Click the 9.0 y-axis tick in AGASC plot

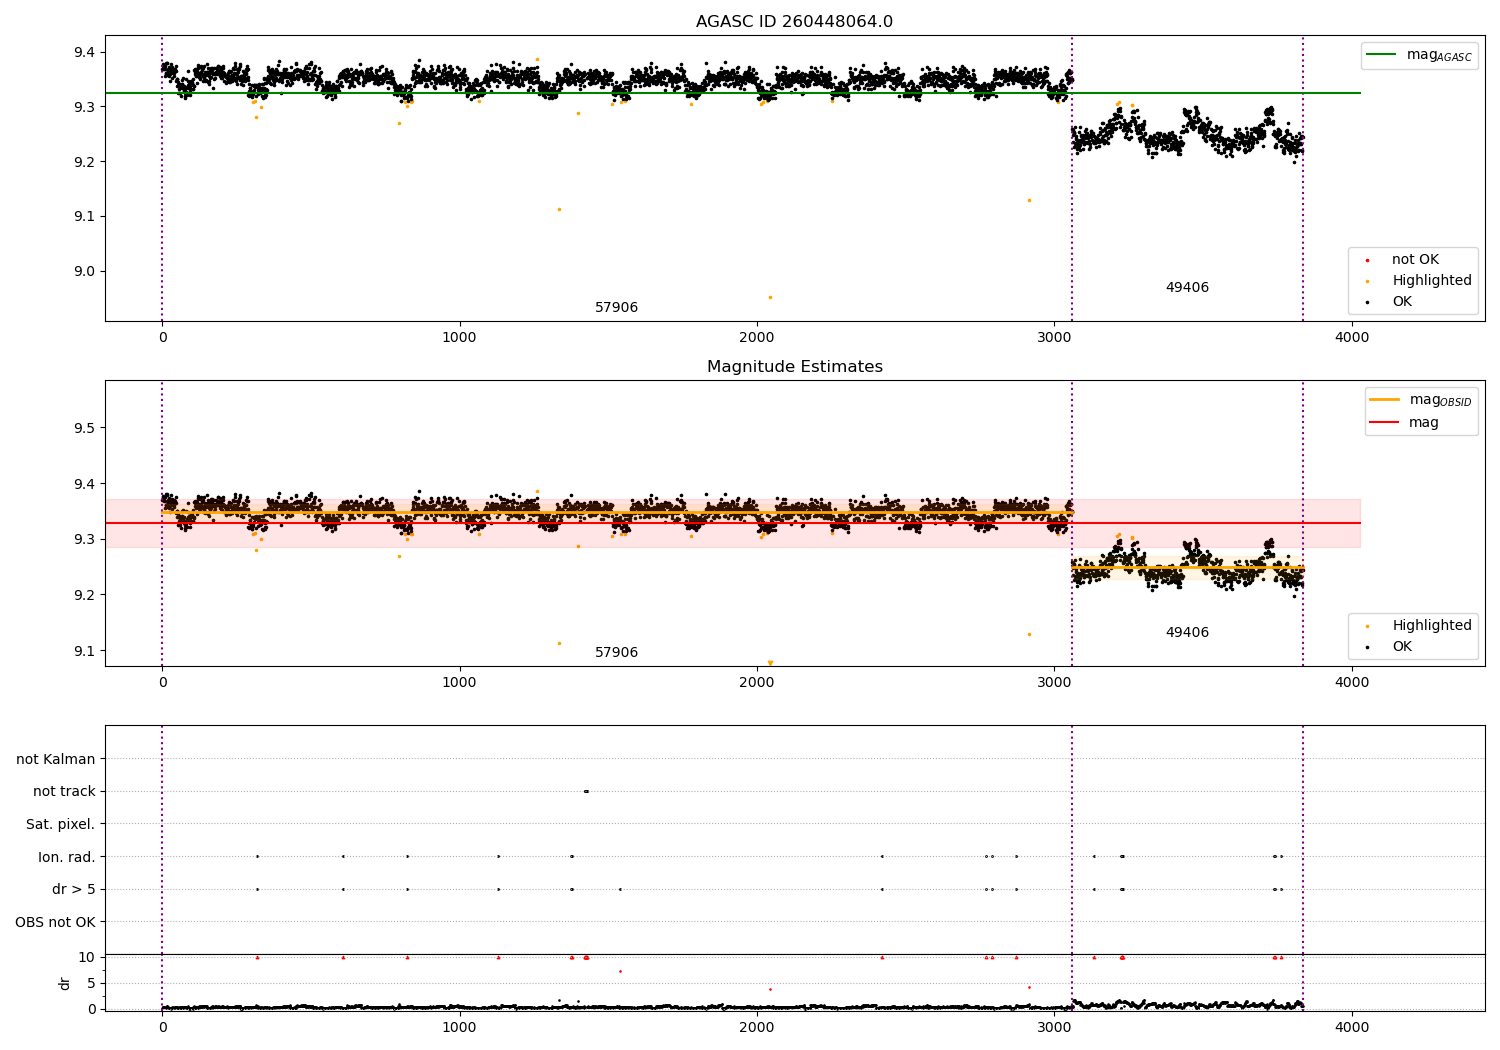pyautogui.click(x=85, y=272)
